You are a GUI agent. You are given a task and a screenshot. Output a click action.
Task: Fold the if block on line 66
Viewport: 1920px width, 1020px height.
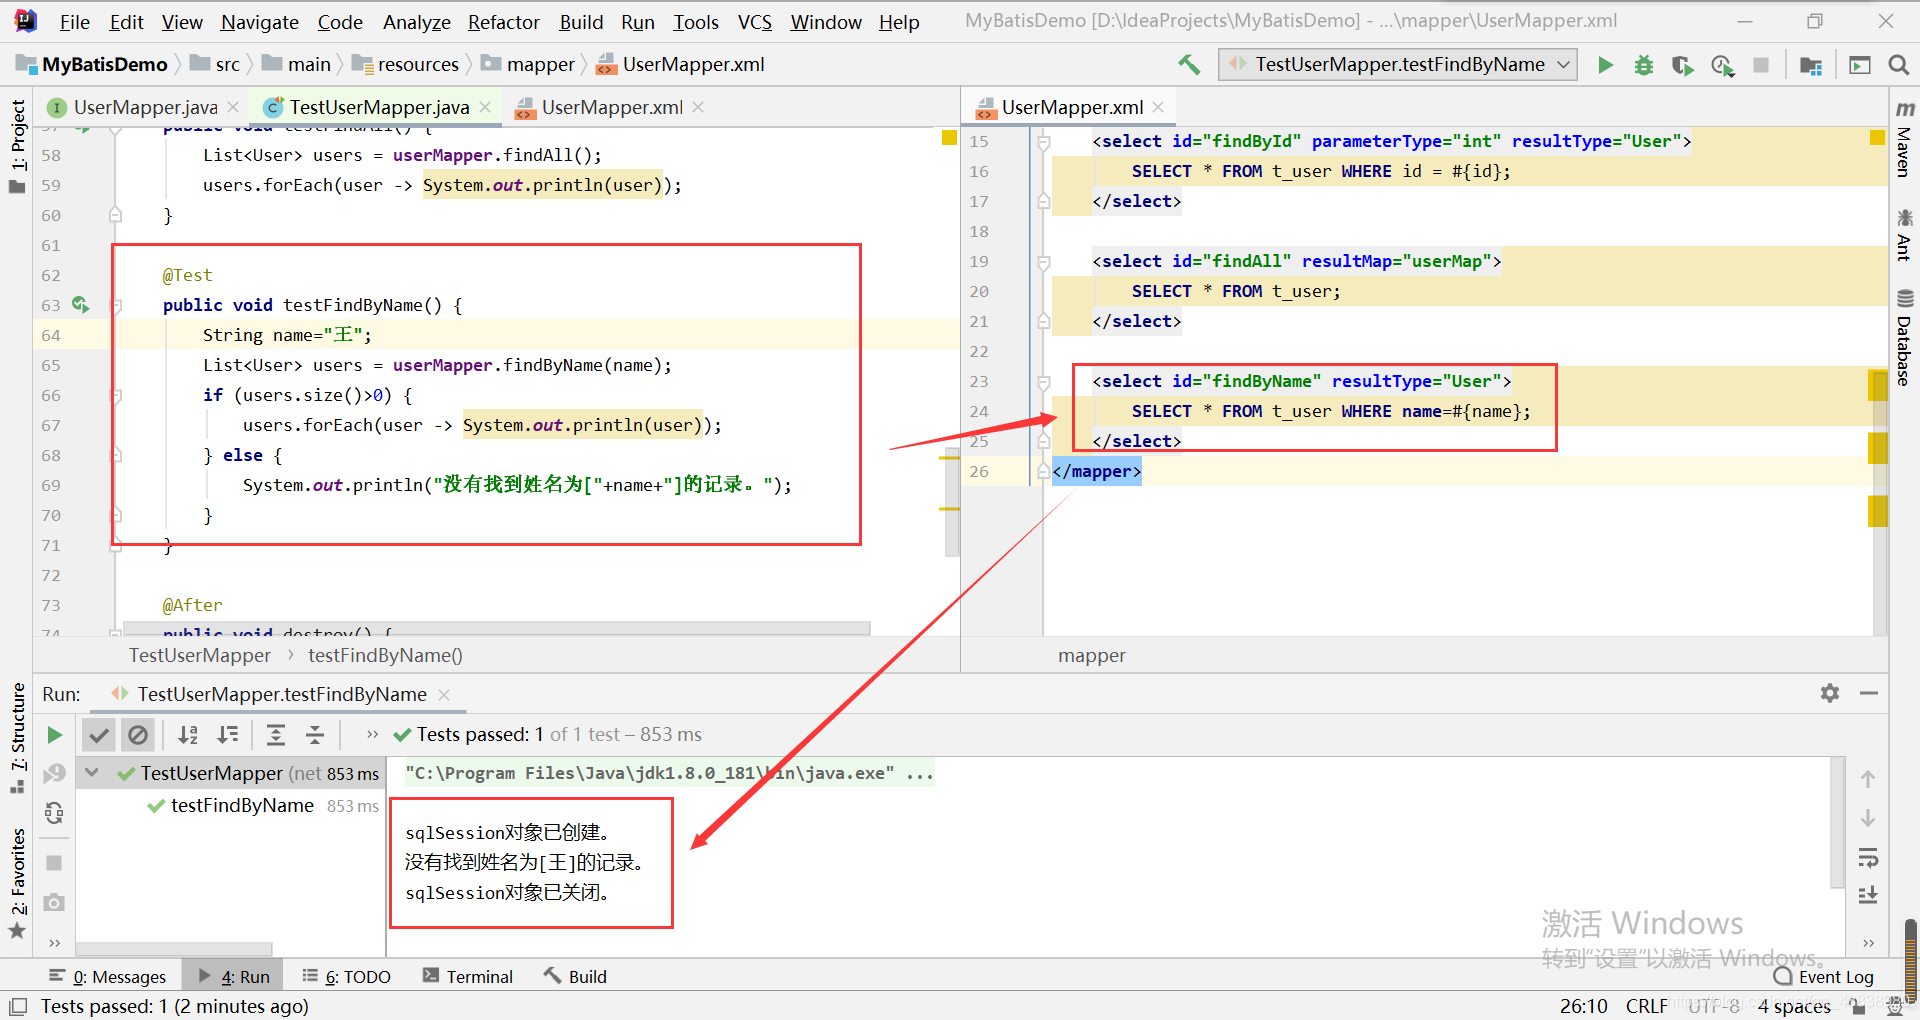point(116,395)
